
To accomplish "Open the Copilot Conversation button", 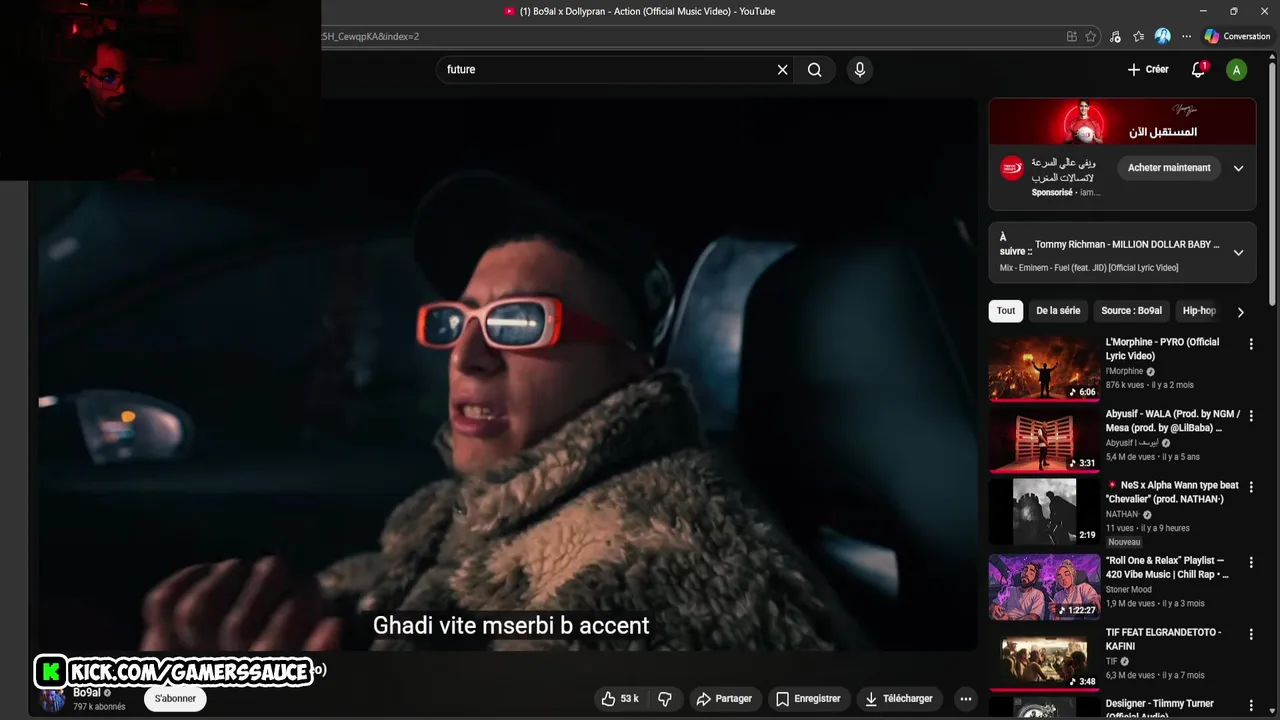I will tap(1237, 36).
